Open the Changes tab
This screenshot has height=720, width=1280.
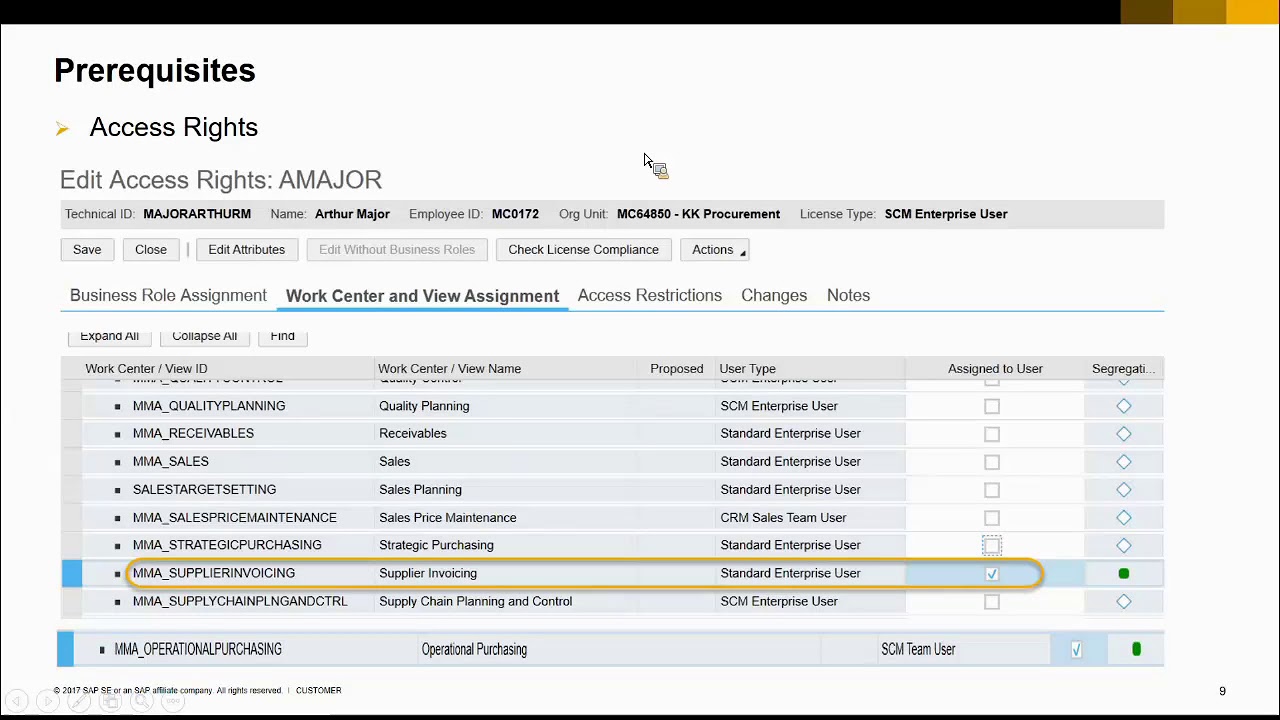pos(774,296)
